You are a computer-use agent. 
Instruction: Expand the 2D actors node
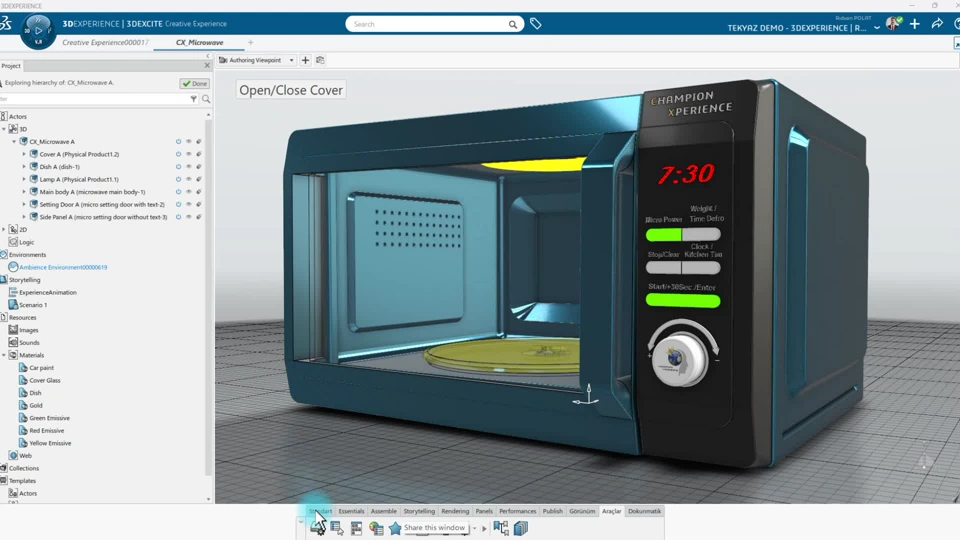[4, 230]
